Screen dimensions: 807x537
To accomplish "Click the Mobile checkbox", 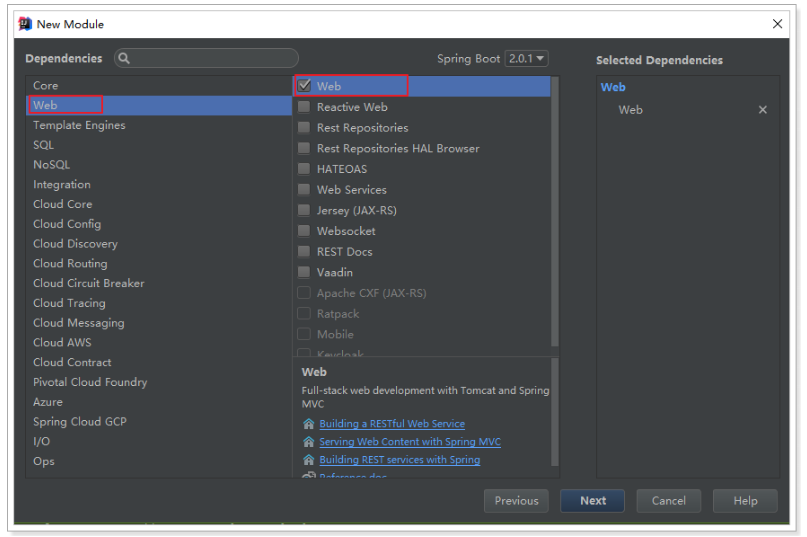I will coord(304,334).
